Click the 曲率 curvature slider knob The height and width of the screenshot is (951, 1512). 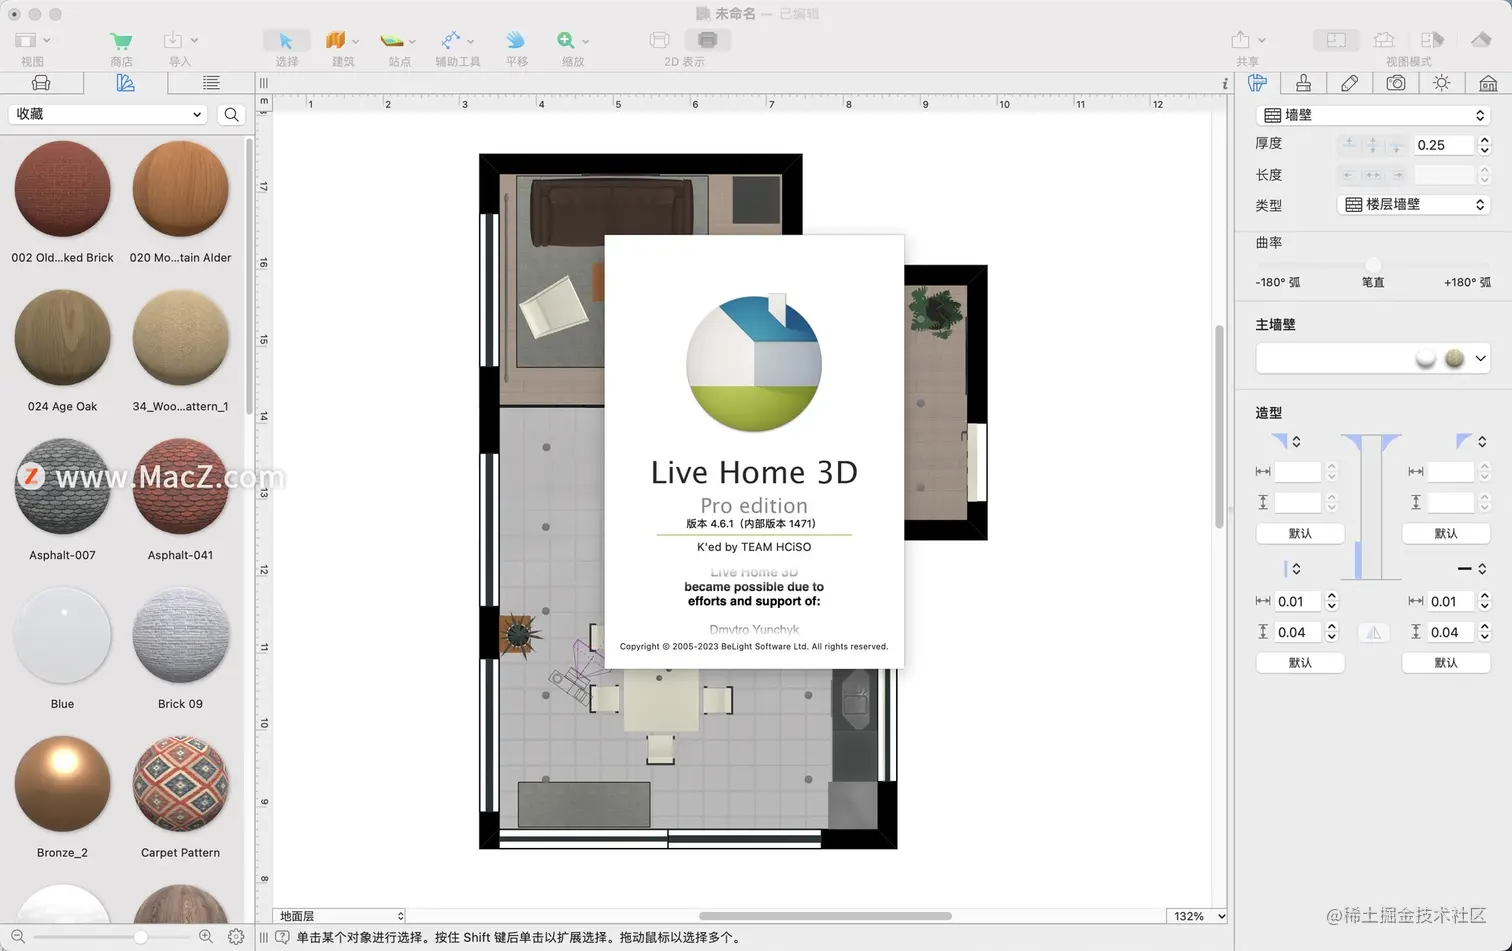coord(1373,264)
